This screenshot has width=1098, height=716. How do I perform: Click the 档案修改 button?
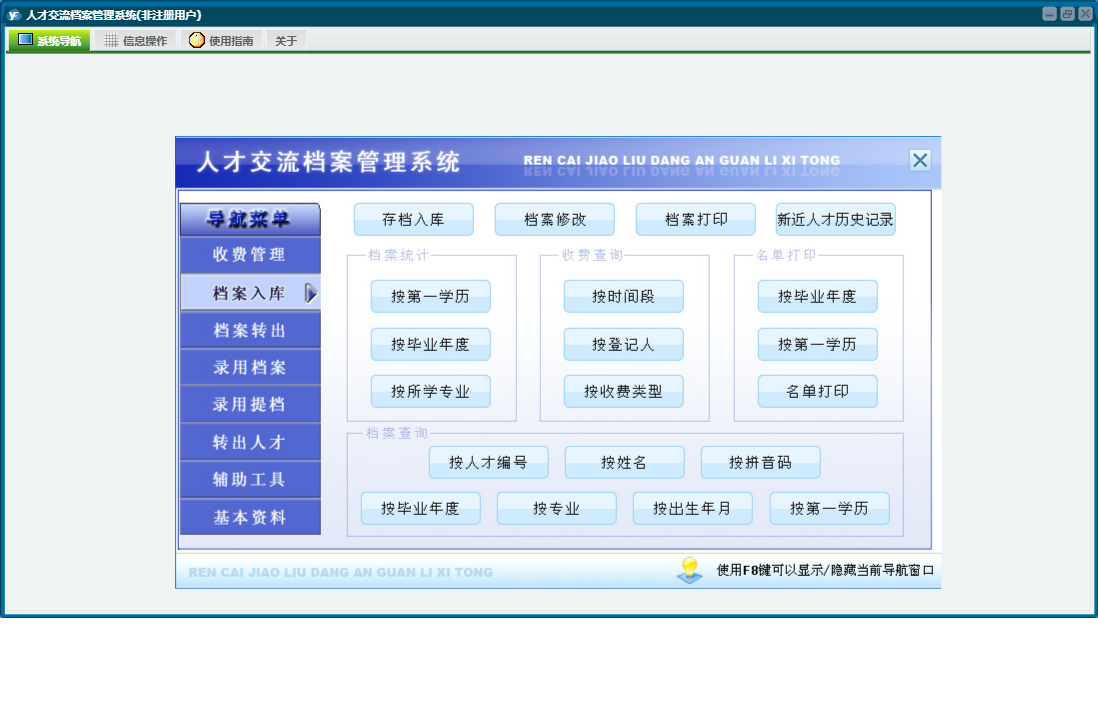pyautogui.click(x=555, y=219)
